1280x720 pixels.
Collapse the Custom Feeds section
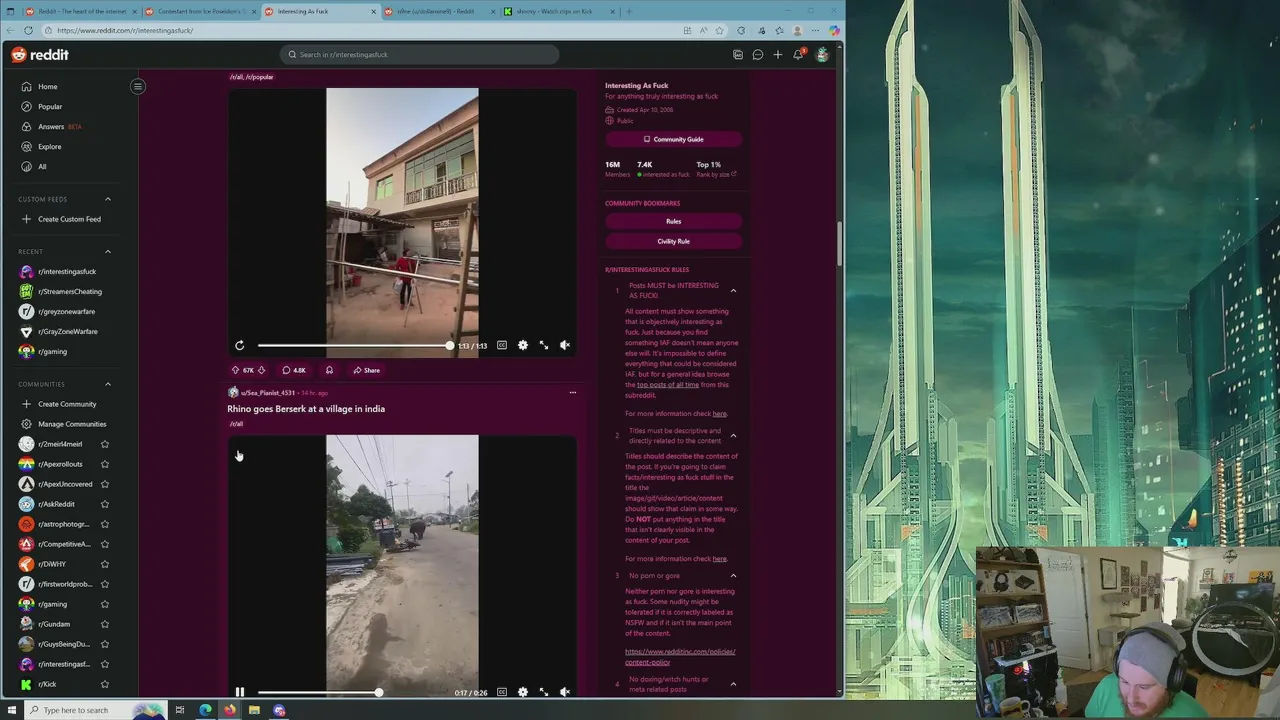coord(108,199)
